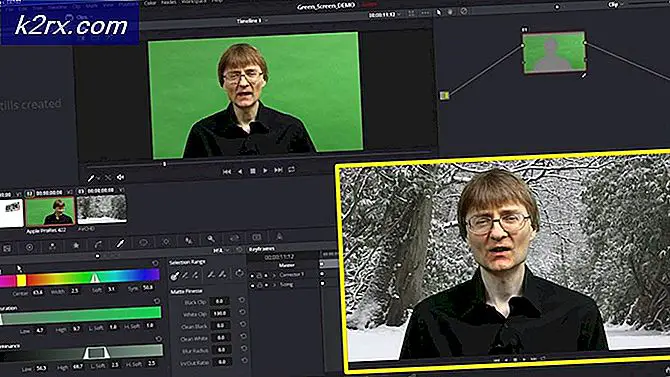The height and width of the screenshot is (377, 670).
Task: Click the green saturation range bar
Action: [81, 315]
